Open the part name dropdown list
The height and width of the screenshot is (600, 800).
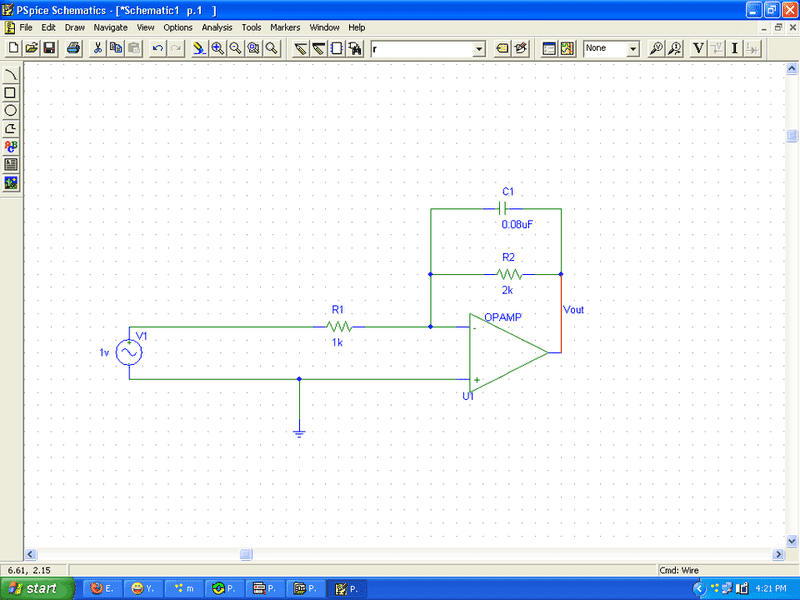click(x=479, y=48)
